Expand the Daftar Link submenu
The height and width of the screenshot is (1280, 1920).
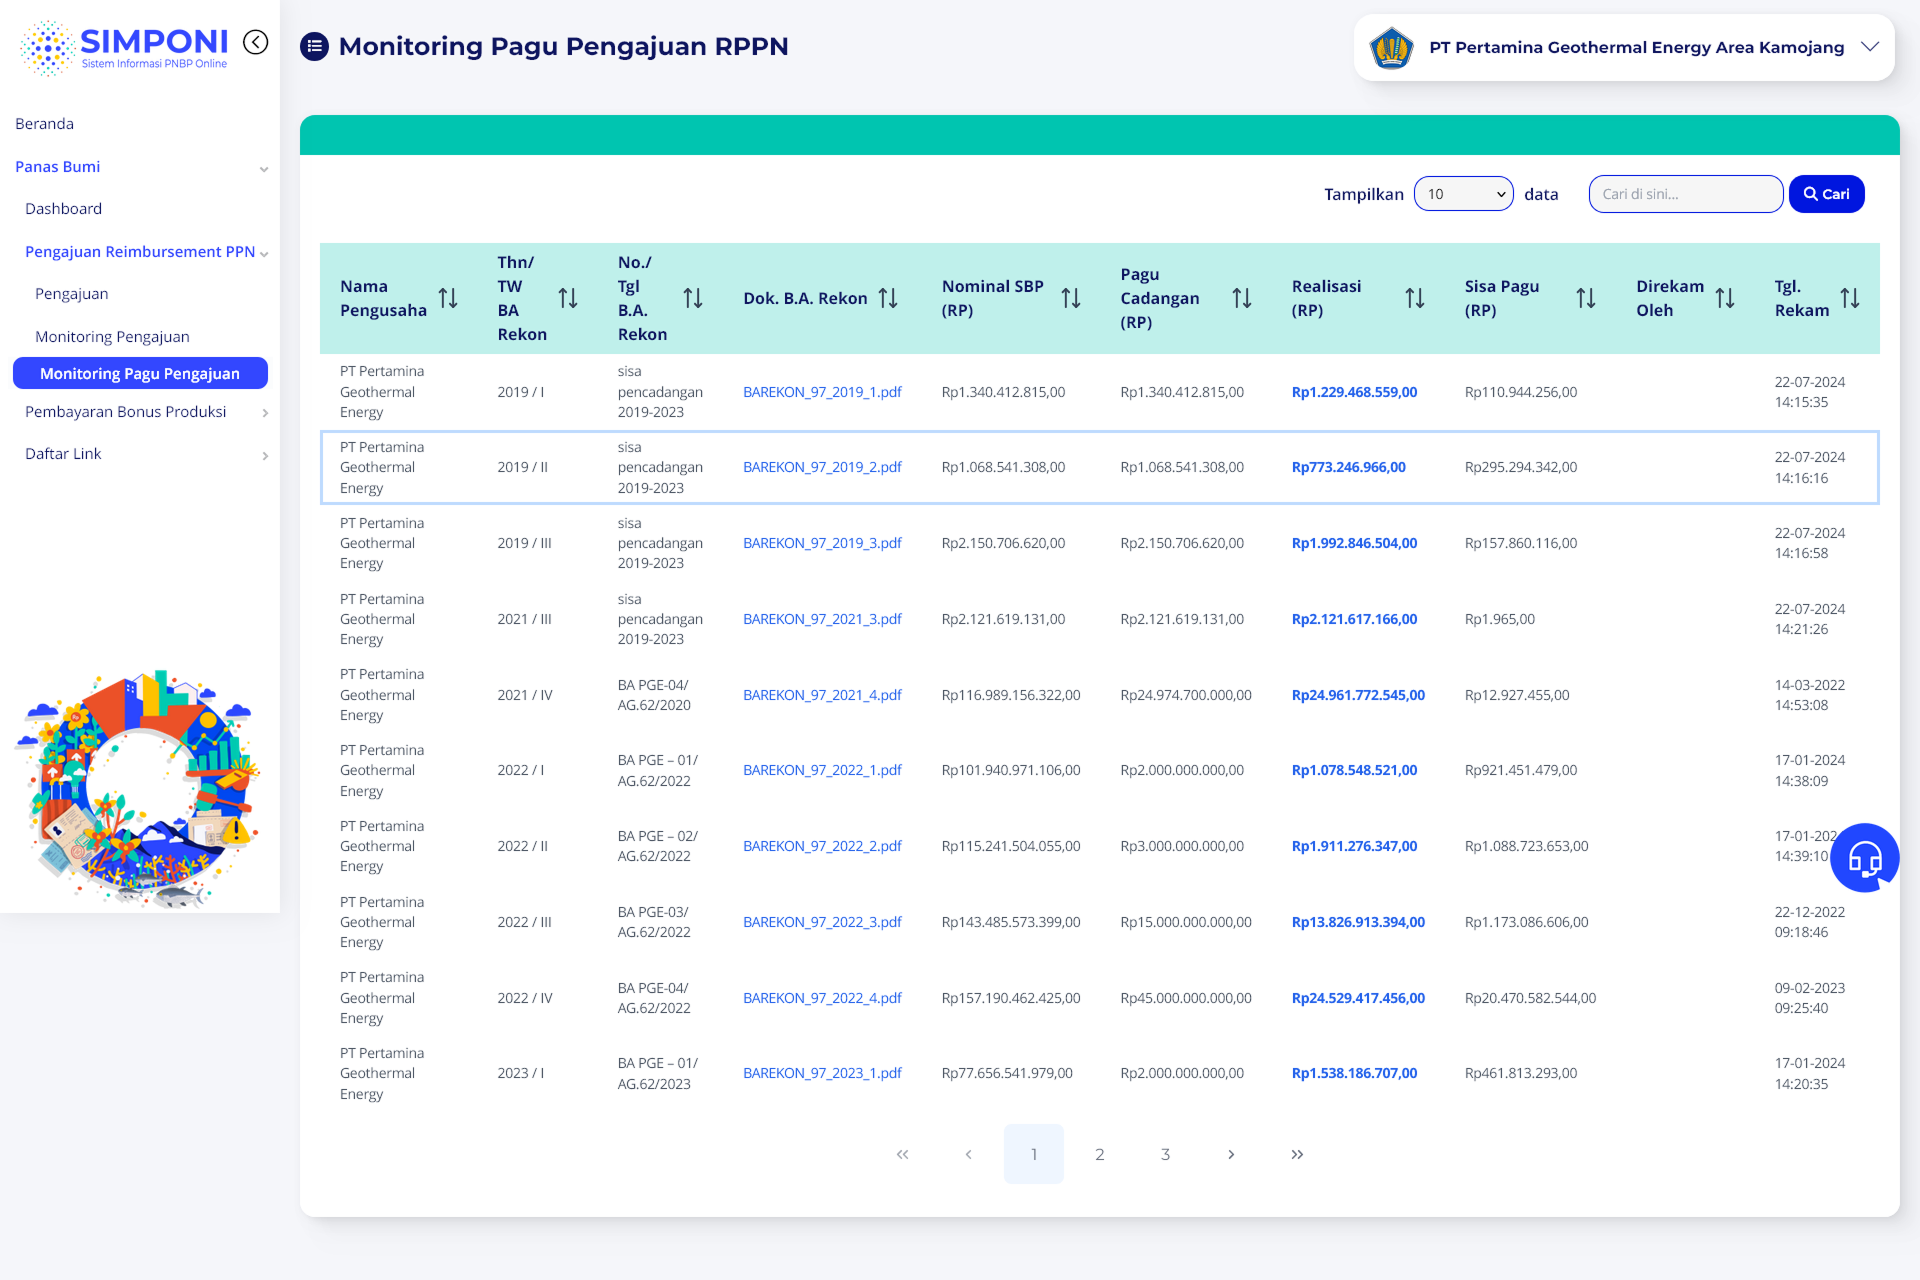pyautogui.click(x=265, y=456)
